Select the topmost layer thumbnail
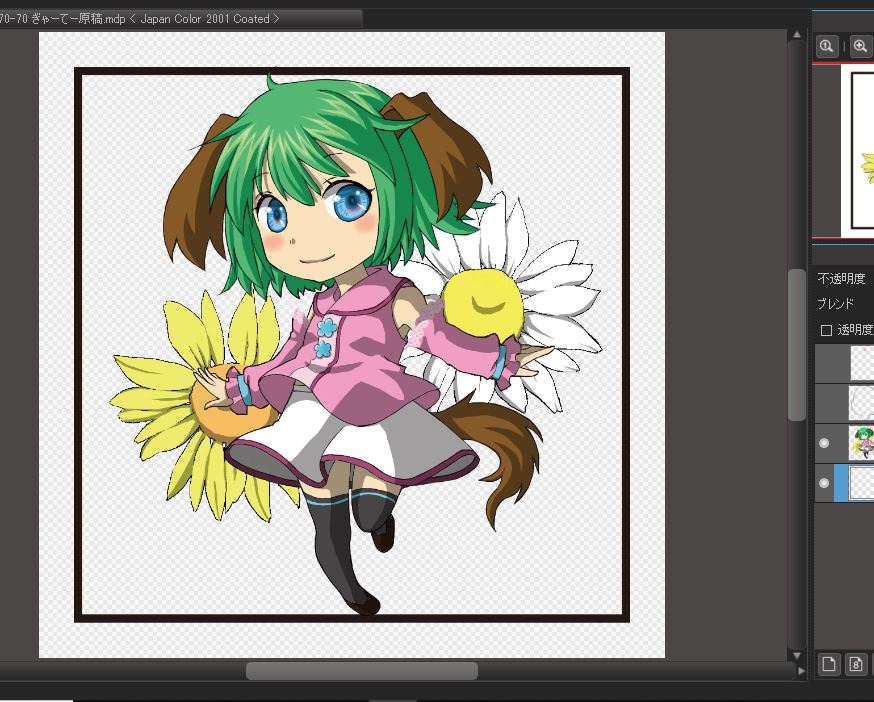 (862, 364)
